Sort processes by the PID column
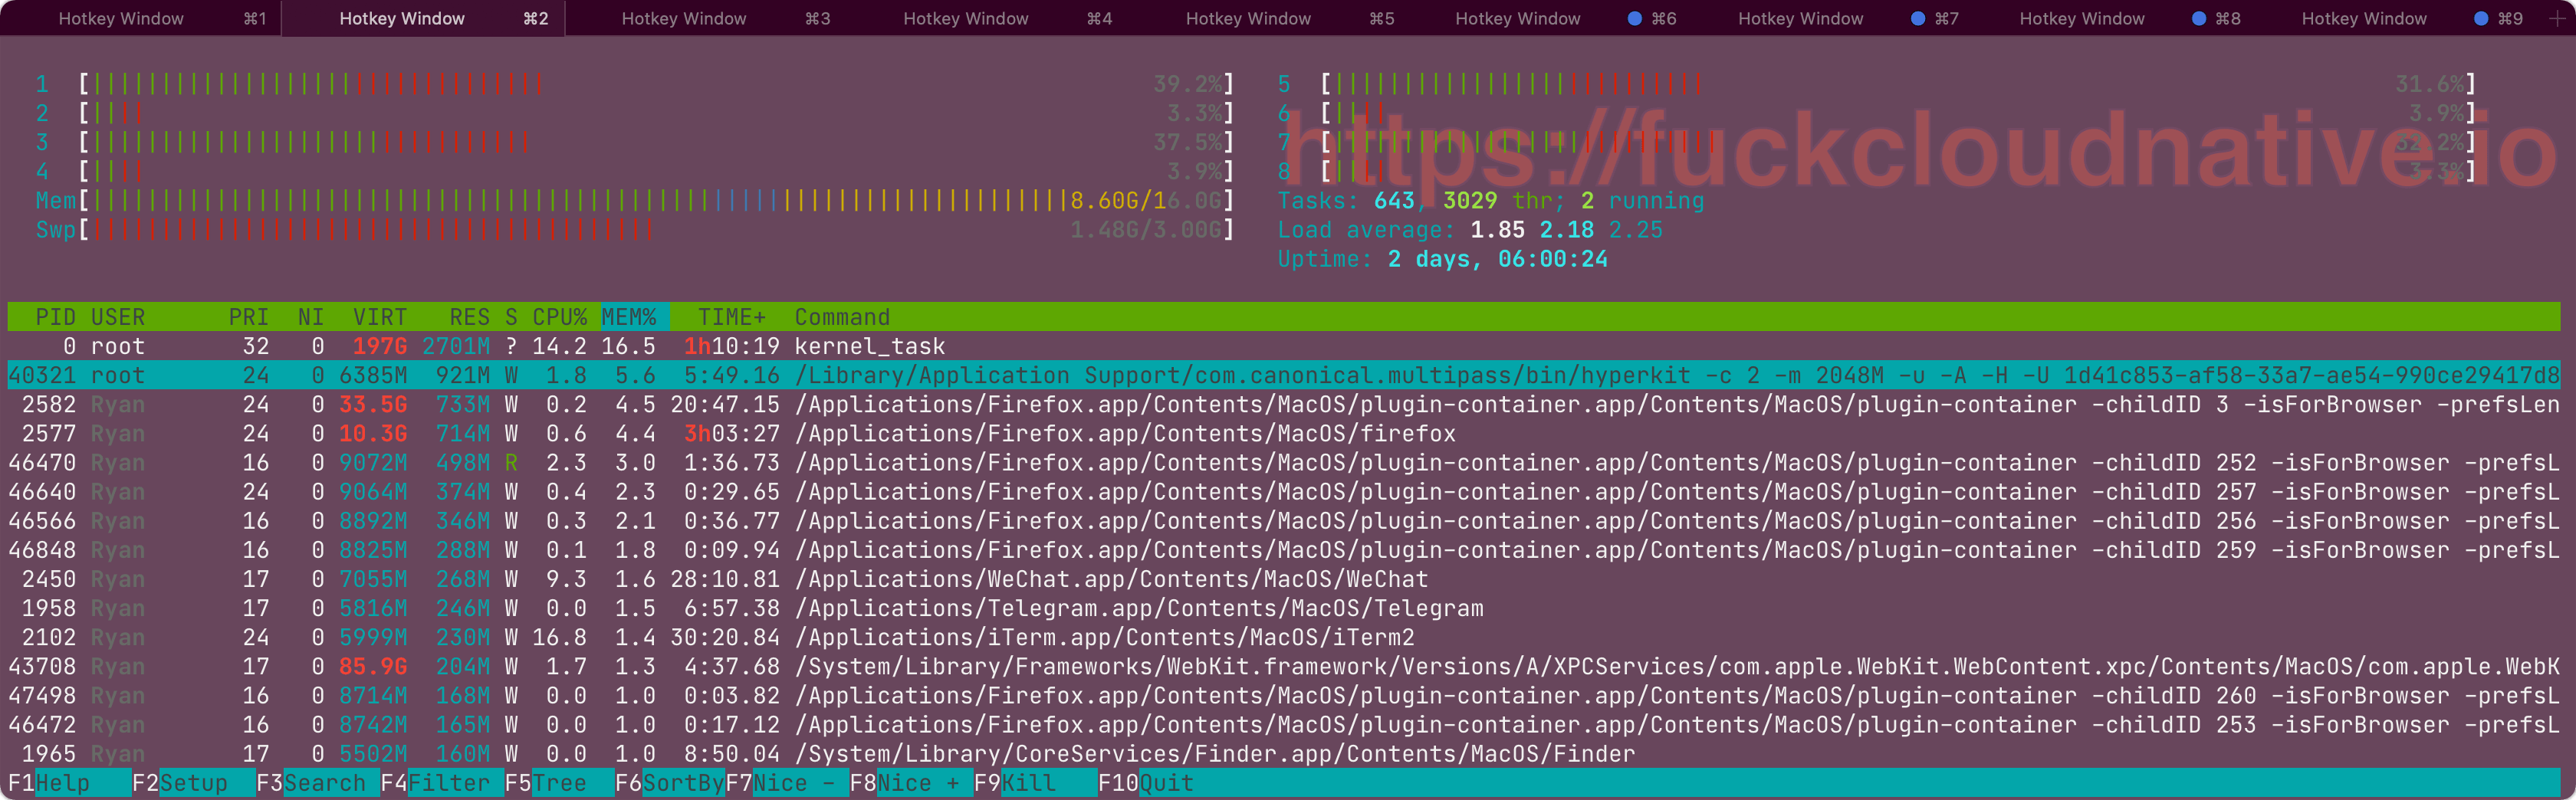The width and height of the screenshot is (2576, 800). (x=56, y=316)
